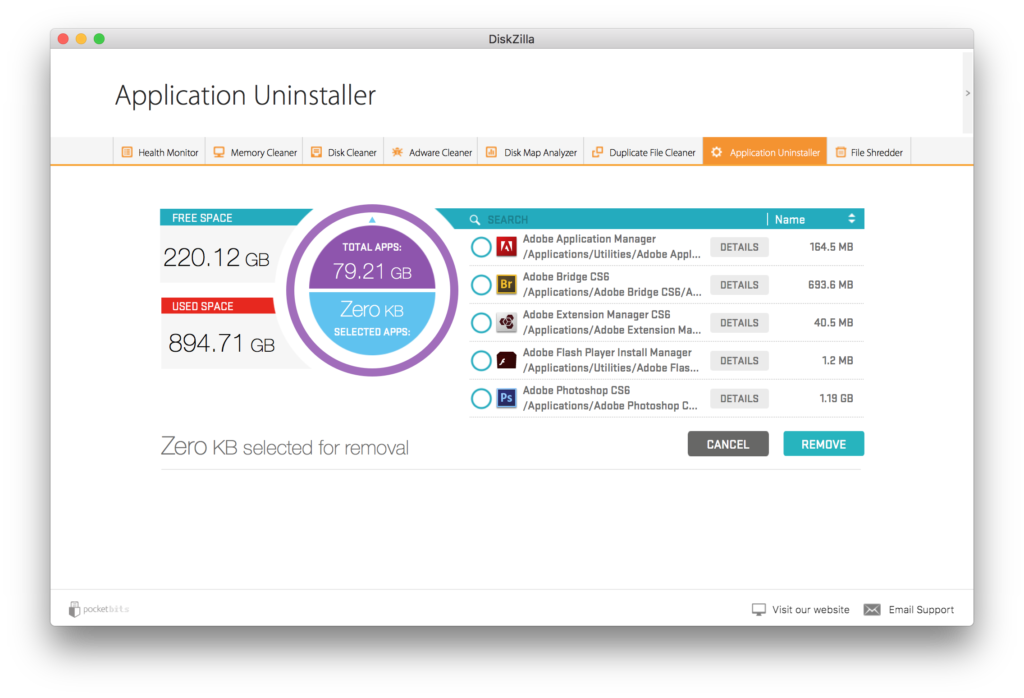Click the File Shredder tab icon

(840, 152)
